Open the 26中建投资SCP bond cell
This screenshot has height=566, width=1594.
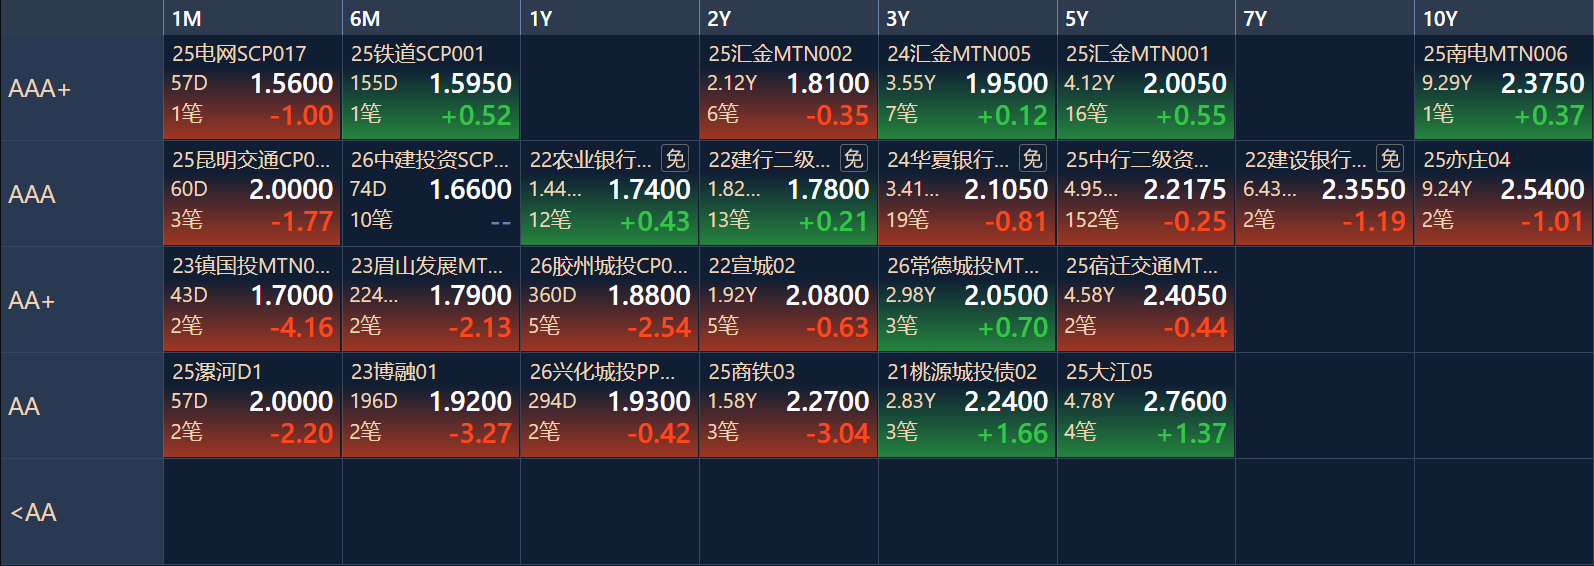(431, 193)
